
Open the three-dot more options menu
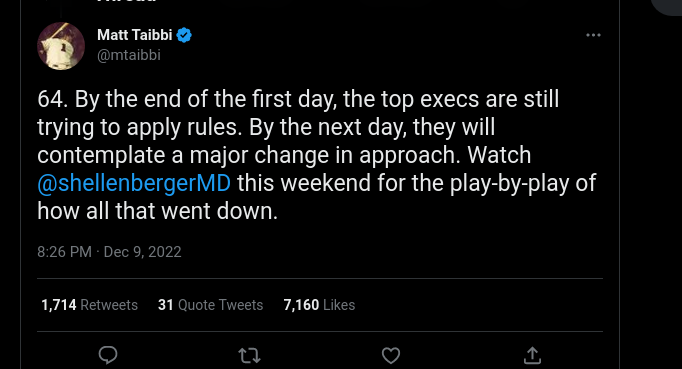point(593,35)
